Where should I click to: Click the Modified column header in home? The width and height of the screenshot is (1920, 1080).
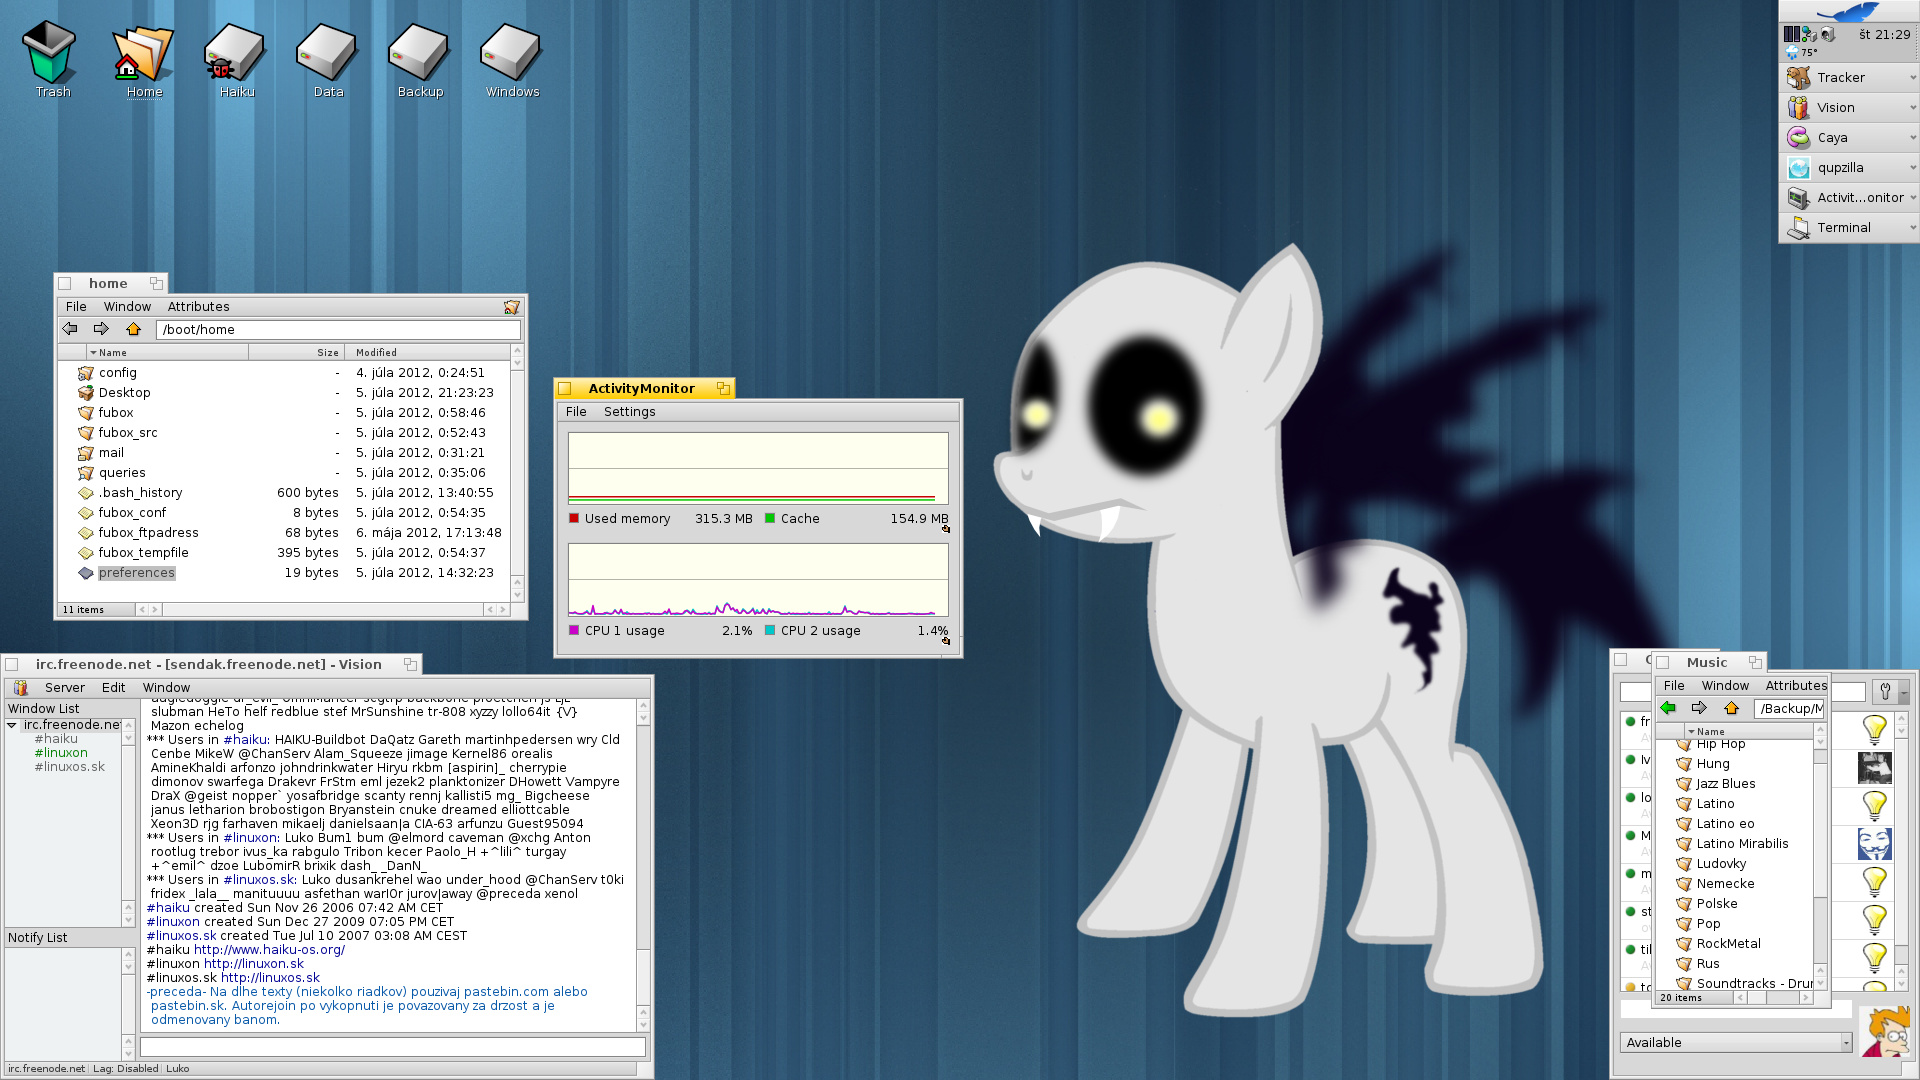coord(427,352)
